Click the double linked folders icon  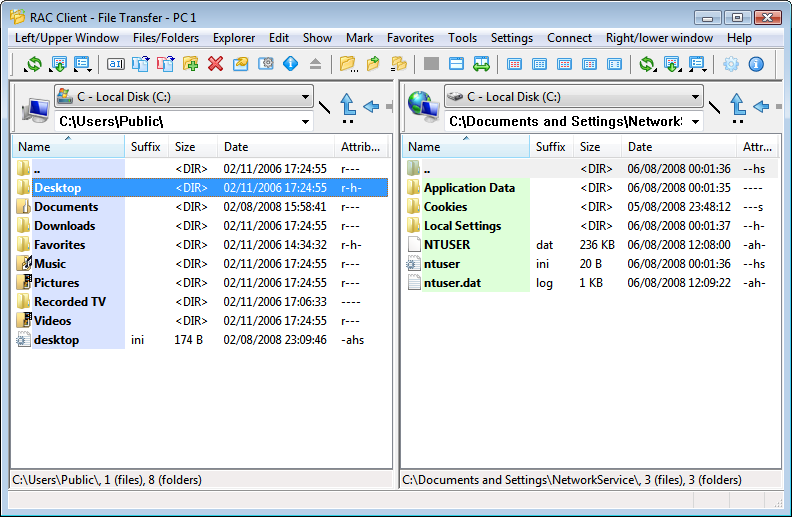coord(399,64)
